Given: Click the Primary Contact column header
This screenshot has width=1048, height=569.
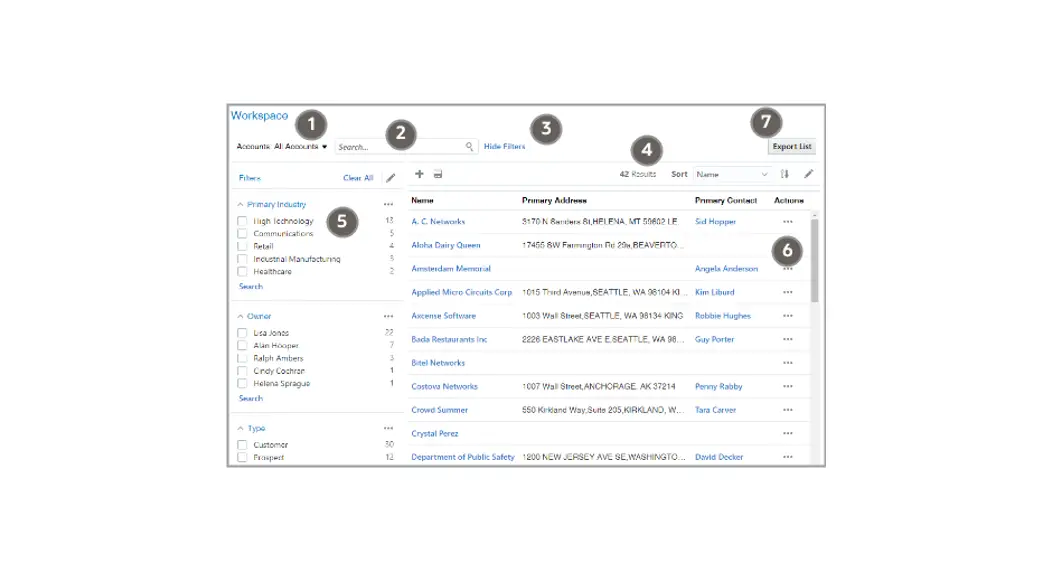Looking at the screenshot, I should pyautogui.click(x=726, y=201).
